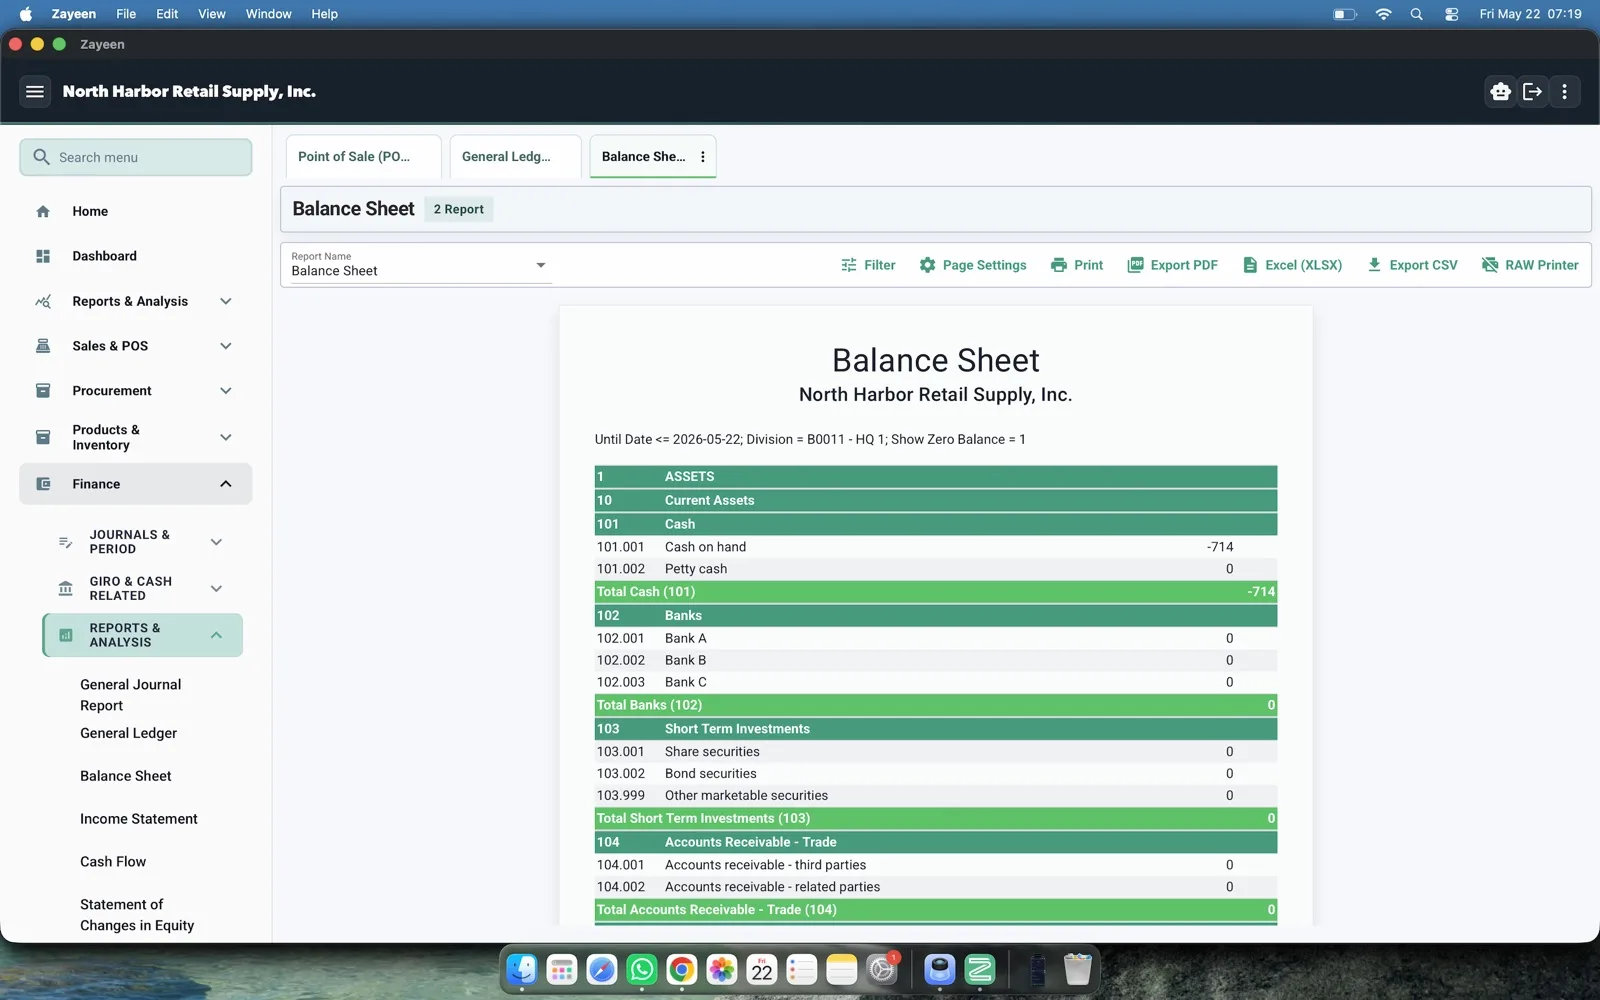Open the Window menu
The height and width of the screenshot is (1000, 1600).
pyautogui.click(x=269, y=14)
